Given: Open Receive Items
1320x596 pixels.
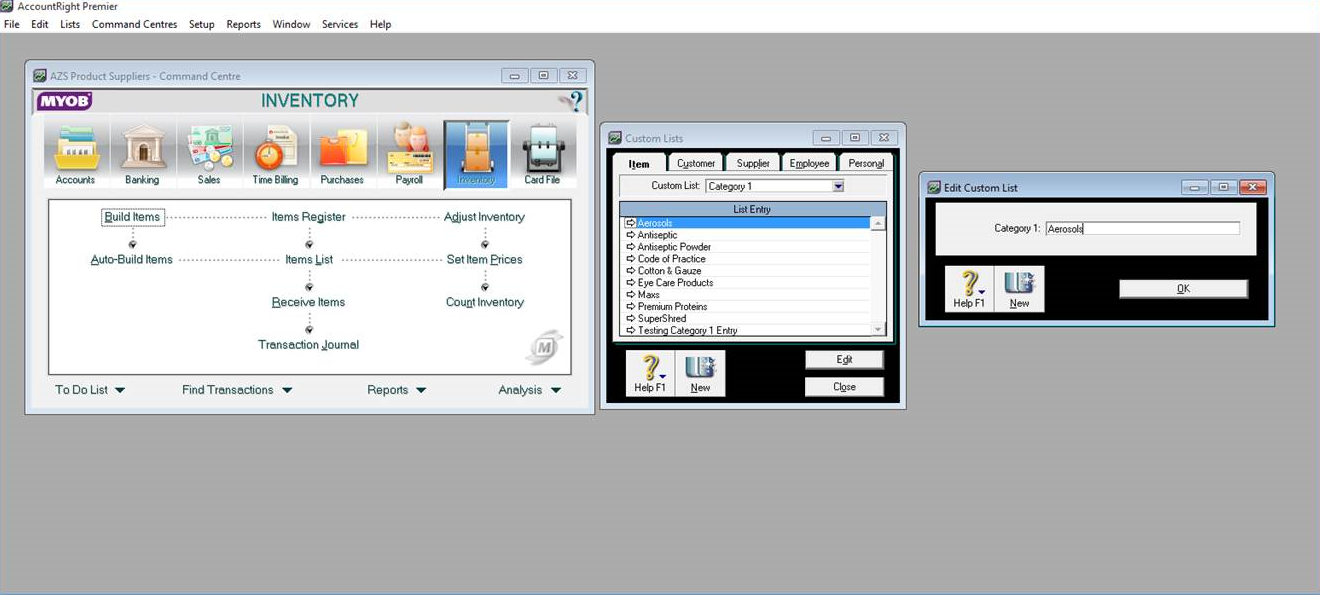Looking at the screenshot, I should pos(309,303).
